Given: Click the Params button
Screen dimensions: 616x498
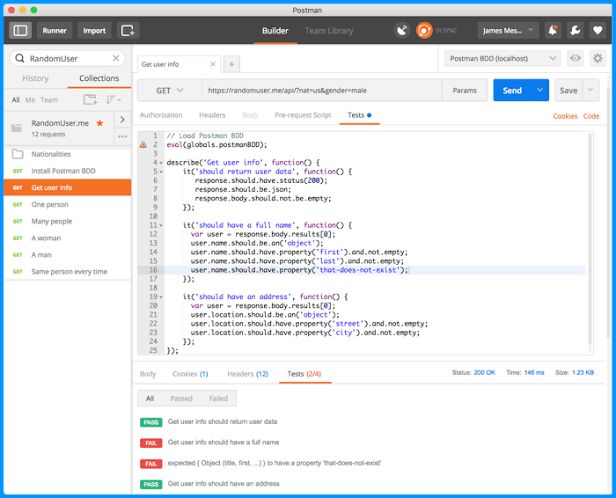Looking at the screenshot, I should pos(464,90).
